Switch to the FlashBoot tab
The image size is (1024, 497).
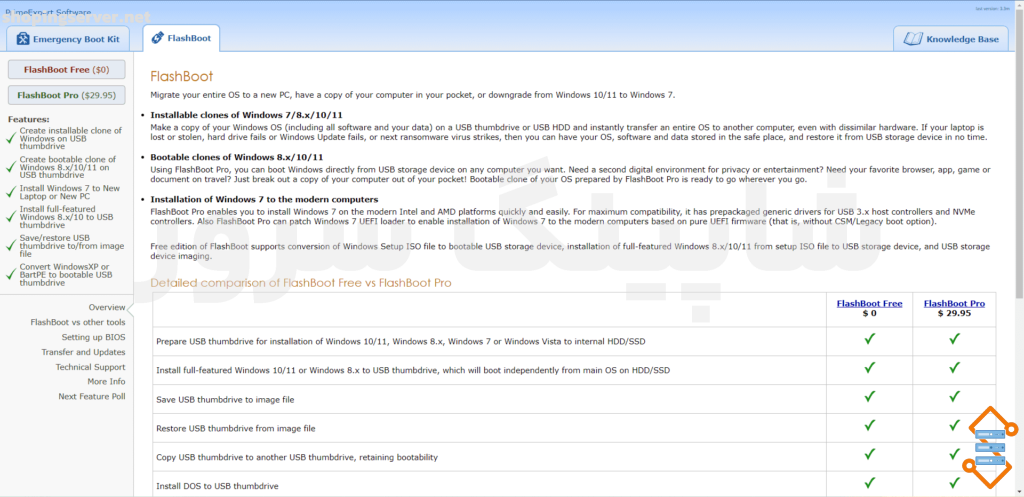pyautogui.click(x=181, y=38)
